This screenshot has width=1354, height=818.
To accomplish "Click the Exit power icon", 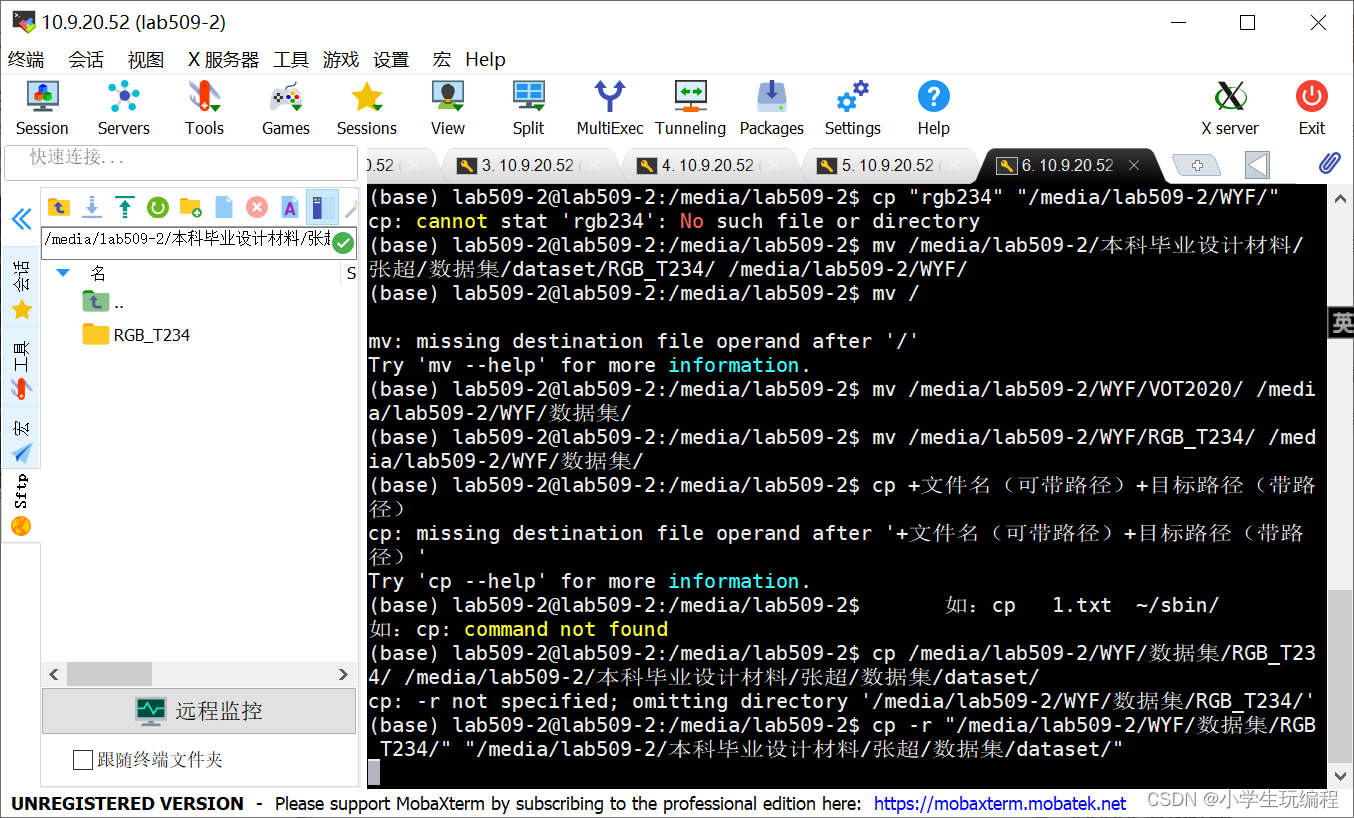I will pos(1312,107).
